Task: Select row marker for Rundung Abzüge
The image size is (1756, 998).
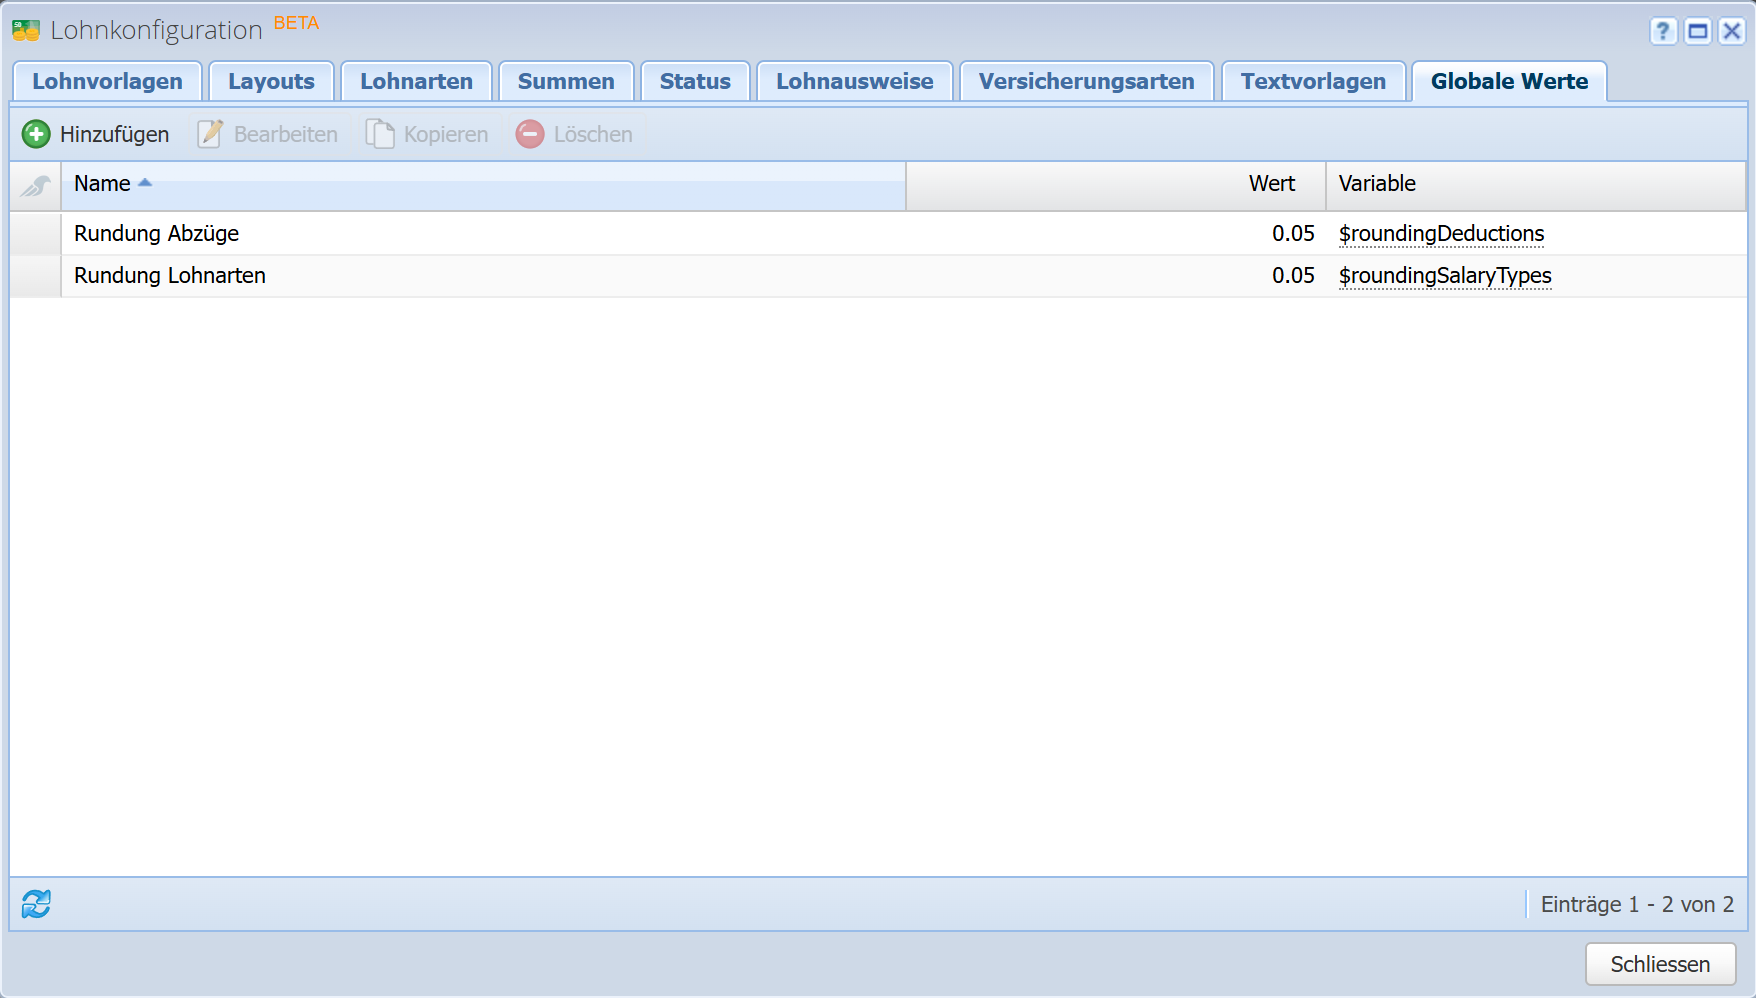Action: point(36,234)
